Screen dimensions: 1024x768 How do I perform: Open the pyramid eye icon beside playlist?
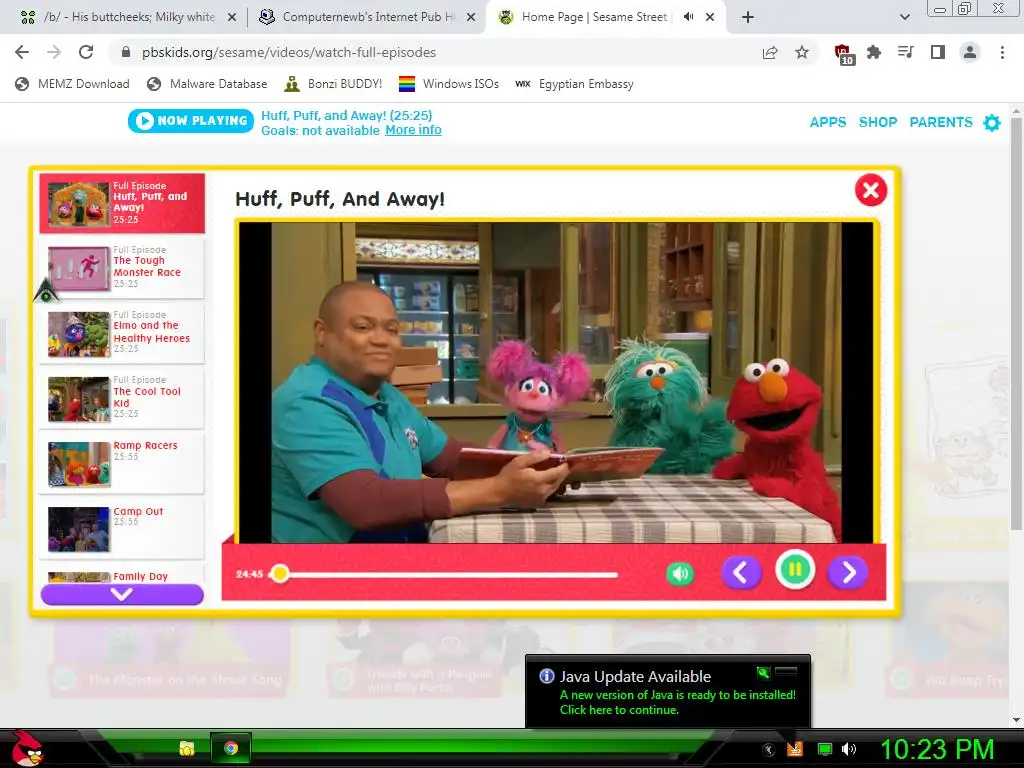46,291
